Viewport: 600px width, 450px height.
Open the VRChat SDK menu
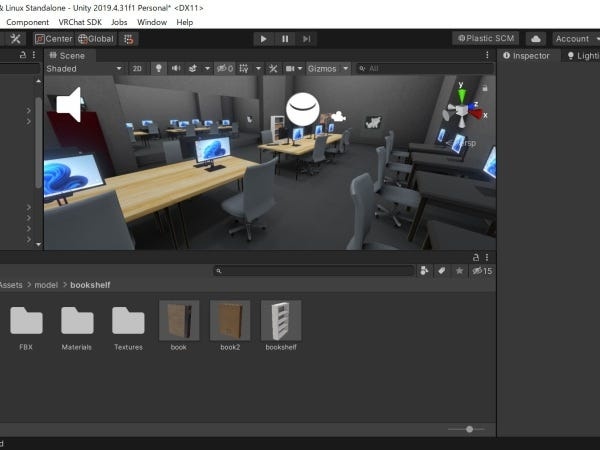click(x=79, y=22)
